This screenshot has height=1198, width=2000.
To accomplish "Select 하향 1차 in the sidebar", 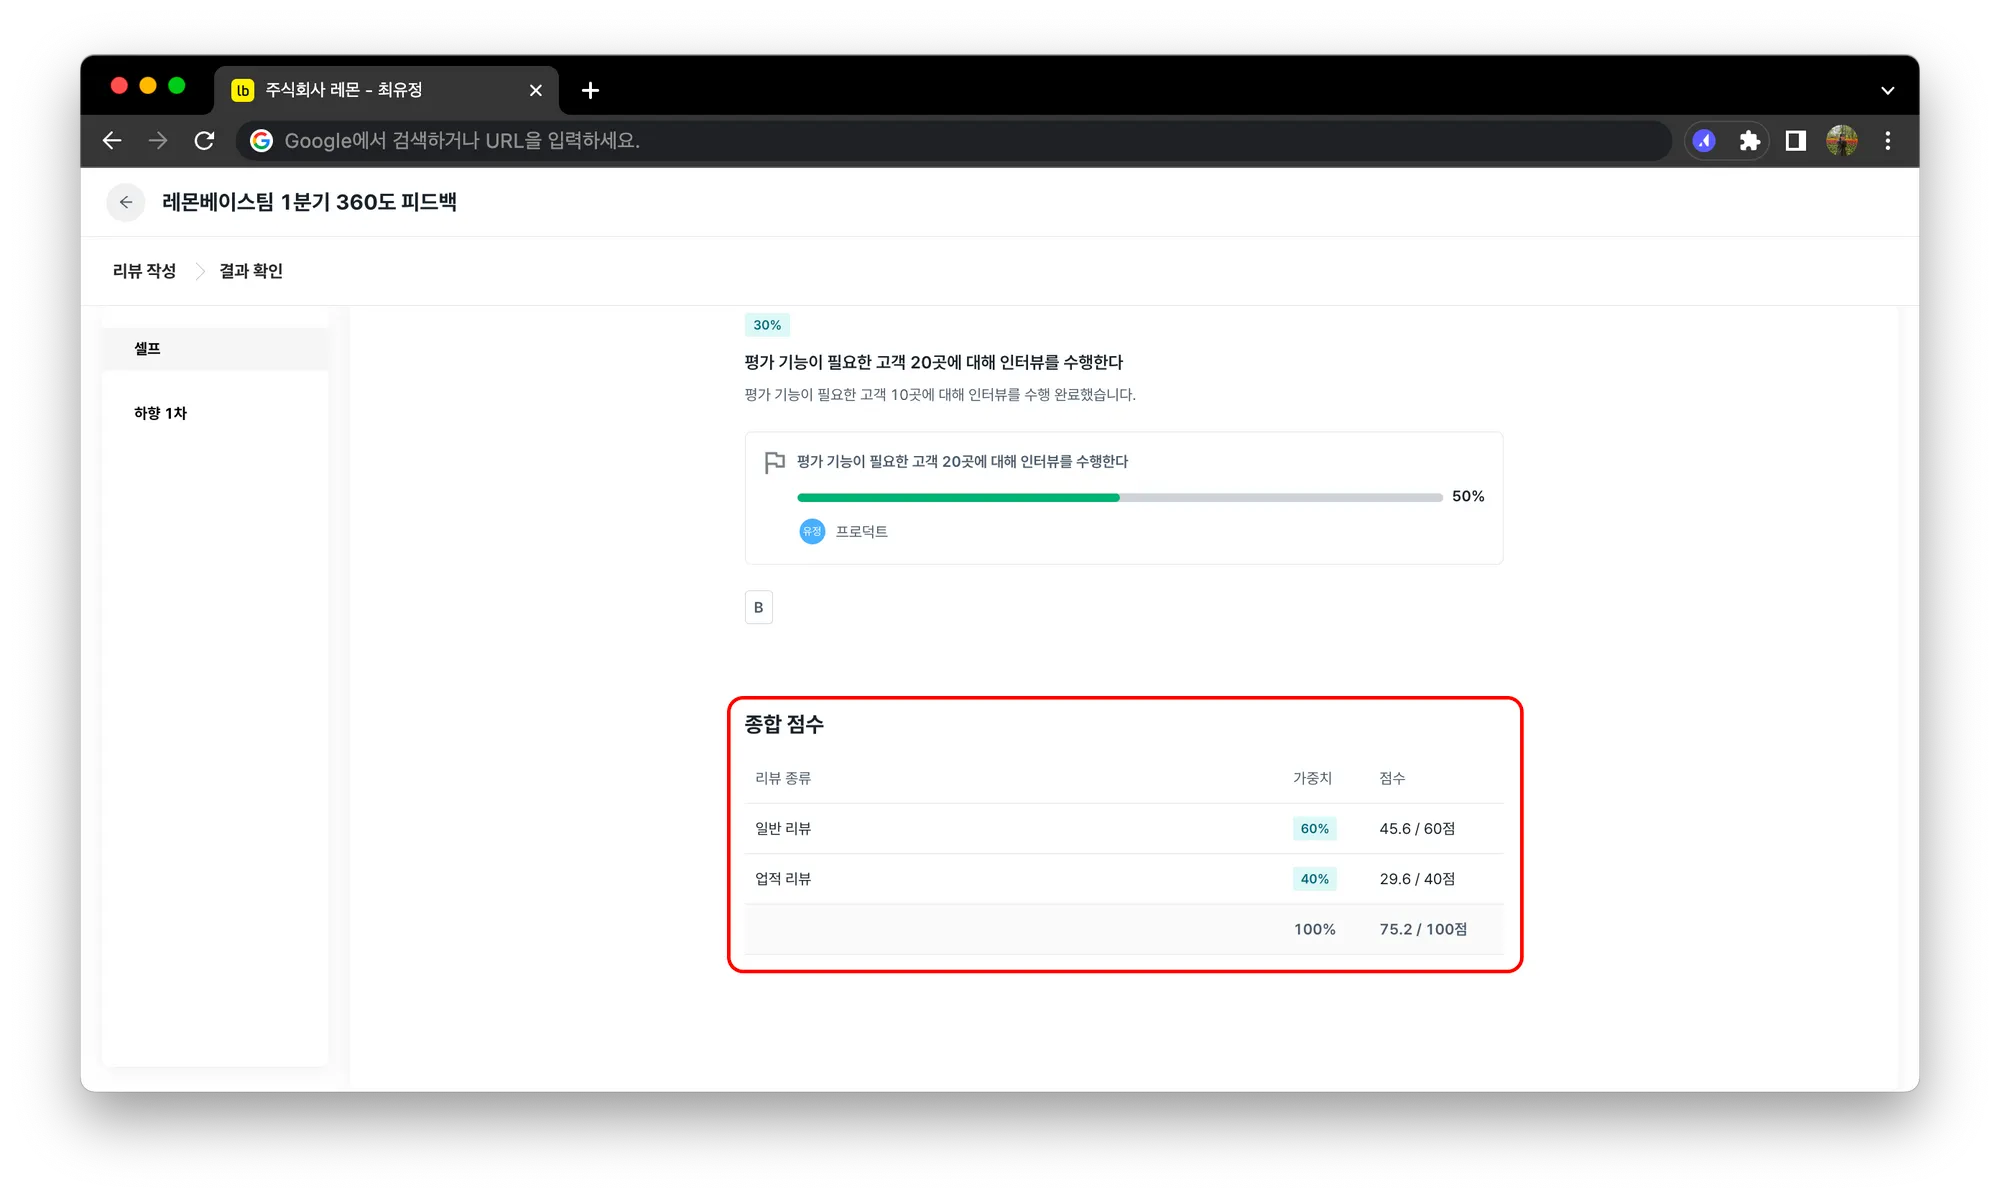I will pos(215,413).
